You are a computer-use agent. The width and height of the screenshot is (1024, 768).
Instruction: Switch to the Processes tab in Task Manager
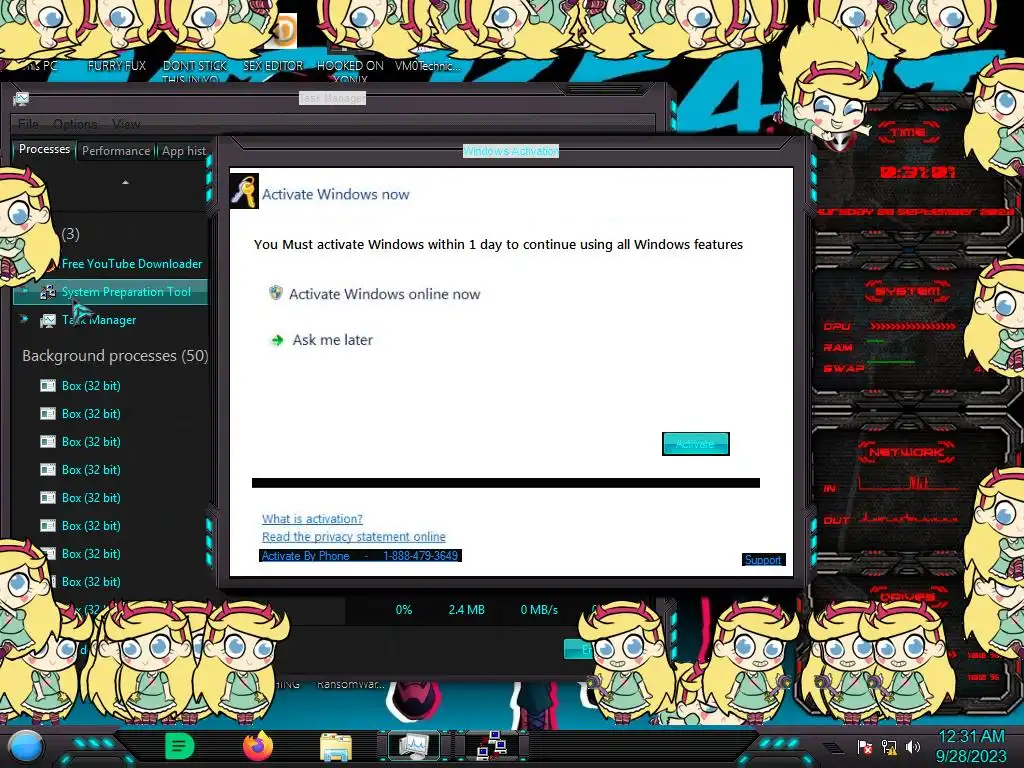pos(44,150)
